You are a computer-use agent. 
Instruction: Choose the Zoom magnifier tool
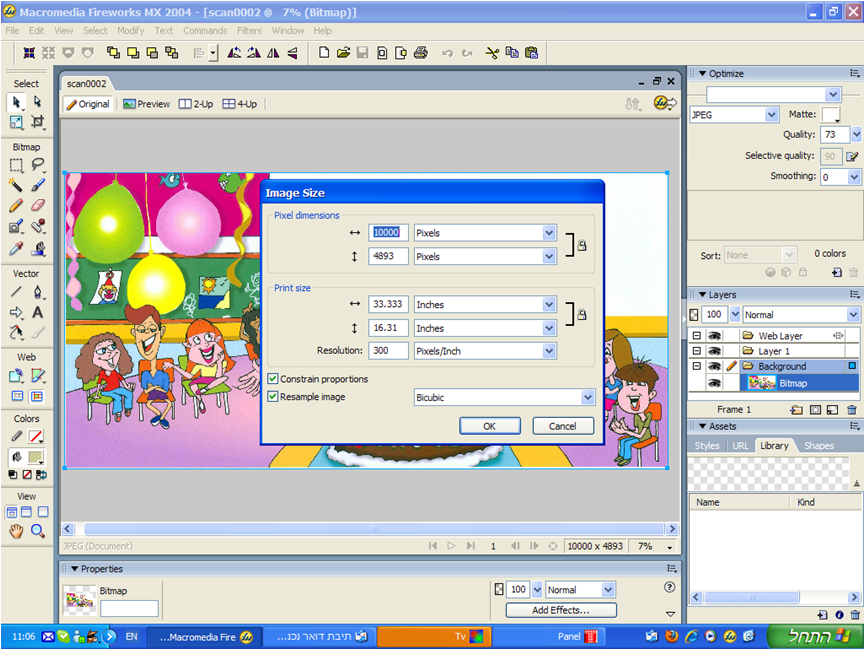[x=38, y=532]
